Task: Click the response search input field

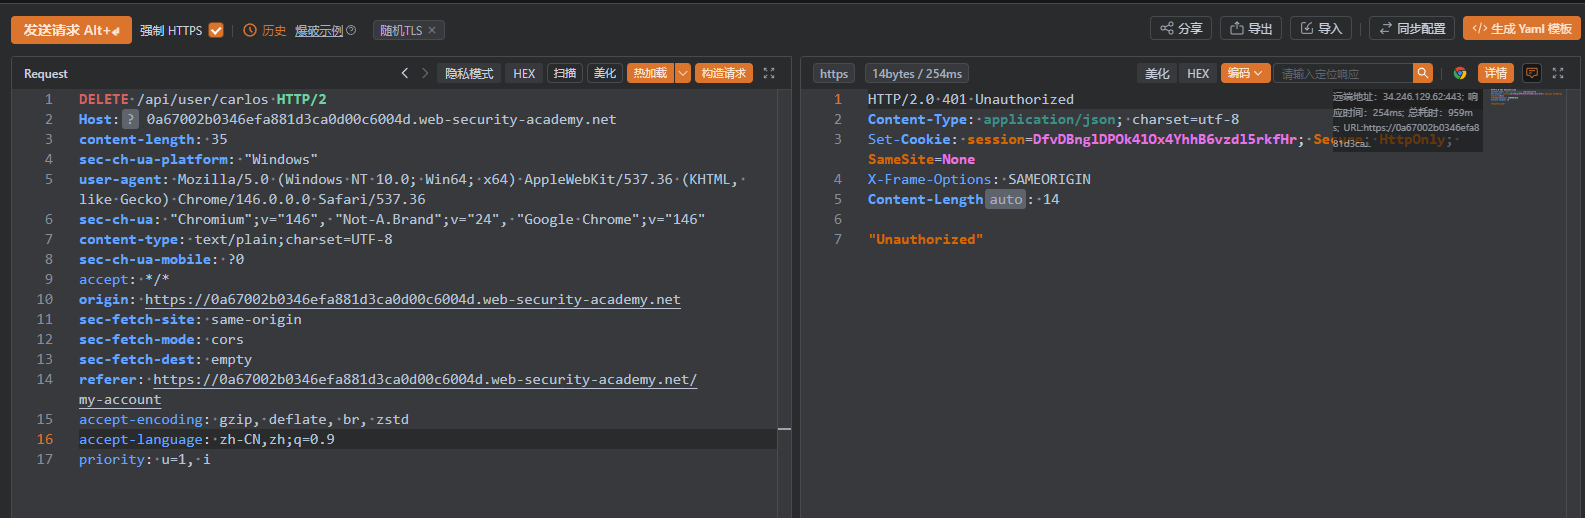Action: coord(1342,73)
